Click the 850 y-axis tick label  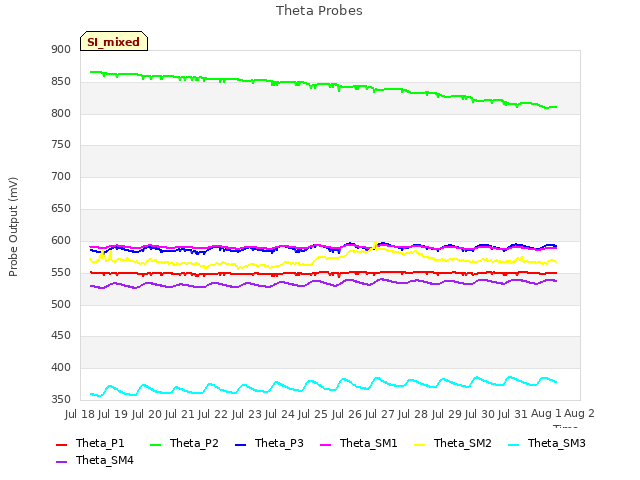61,82
